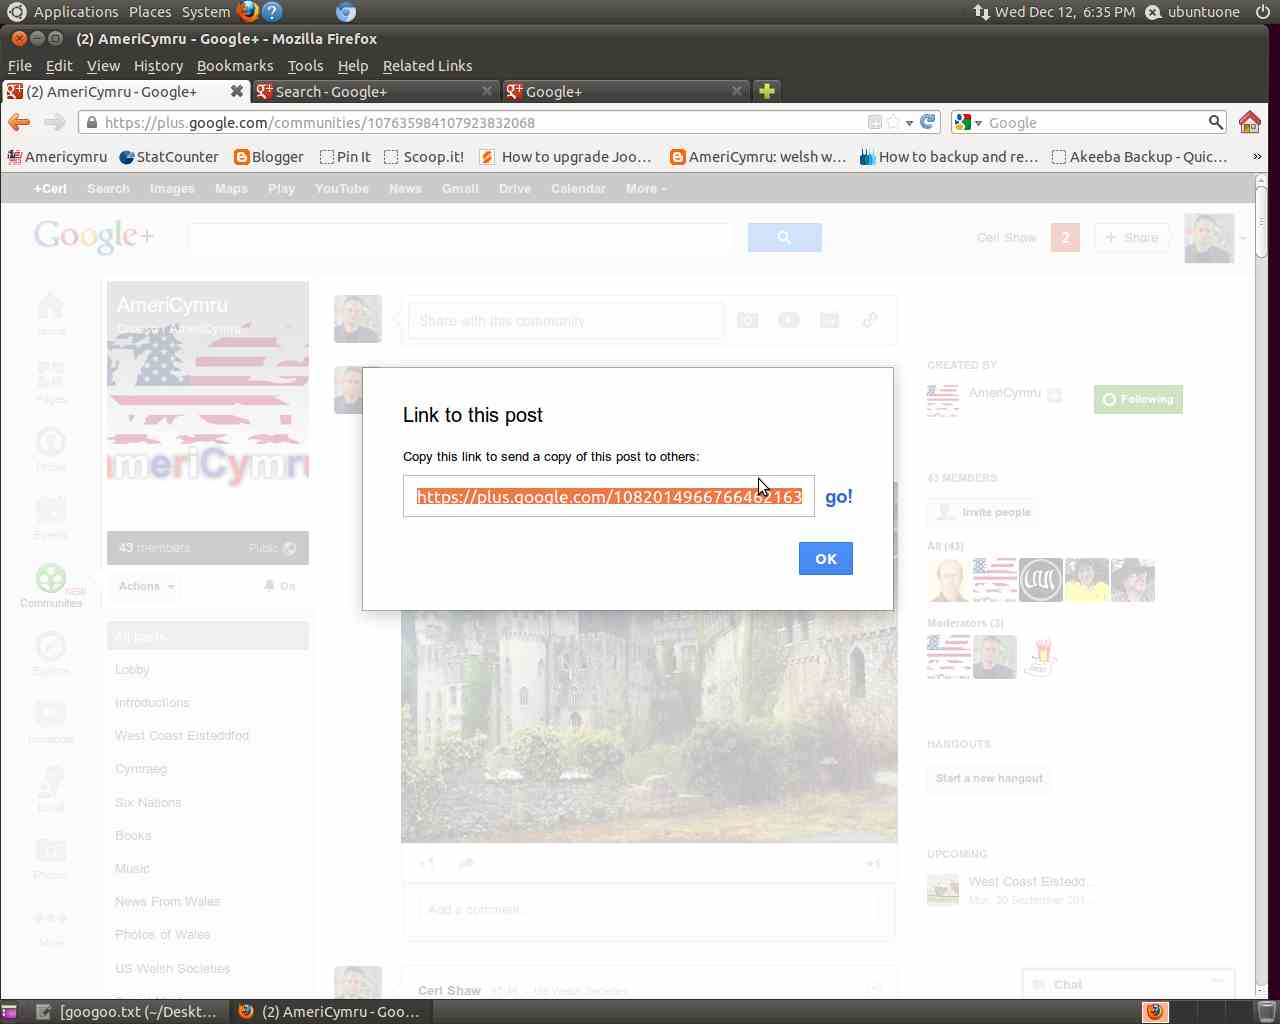Open the StatCounter bookmark
Image resolution: width=1280 pixels, height=1024 pixels.
168,157
